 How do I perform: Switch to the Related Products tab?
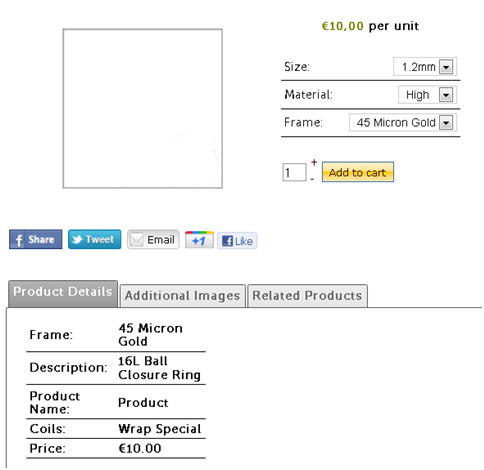(307, 296)
